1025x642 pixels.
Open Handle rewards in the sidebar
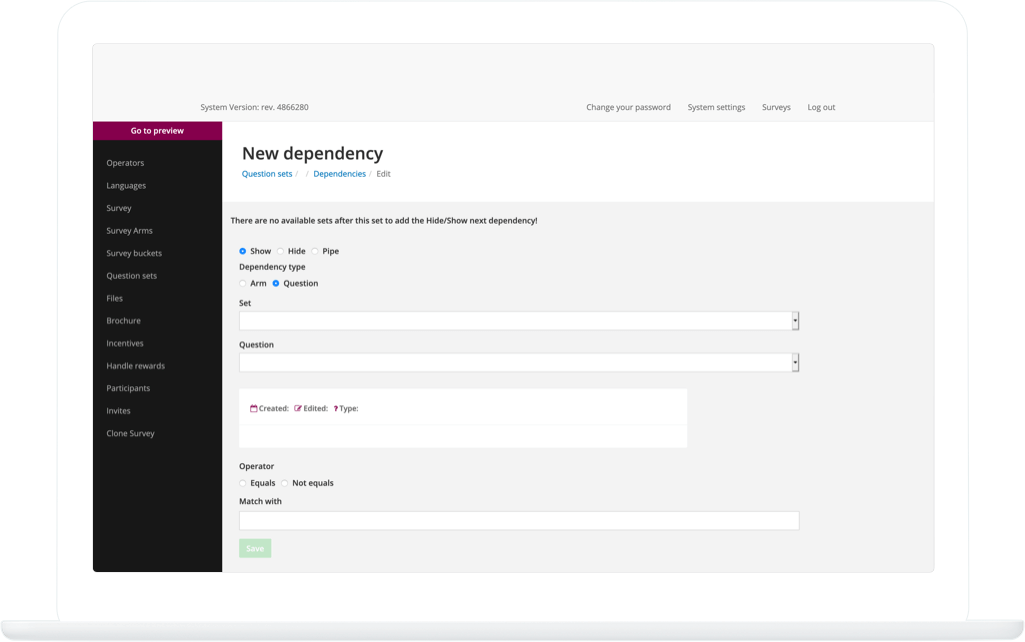pyautogui.click(x=135, y=366)
